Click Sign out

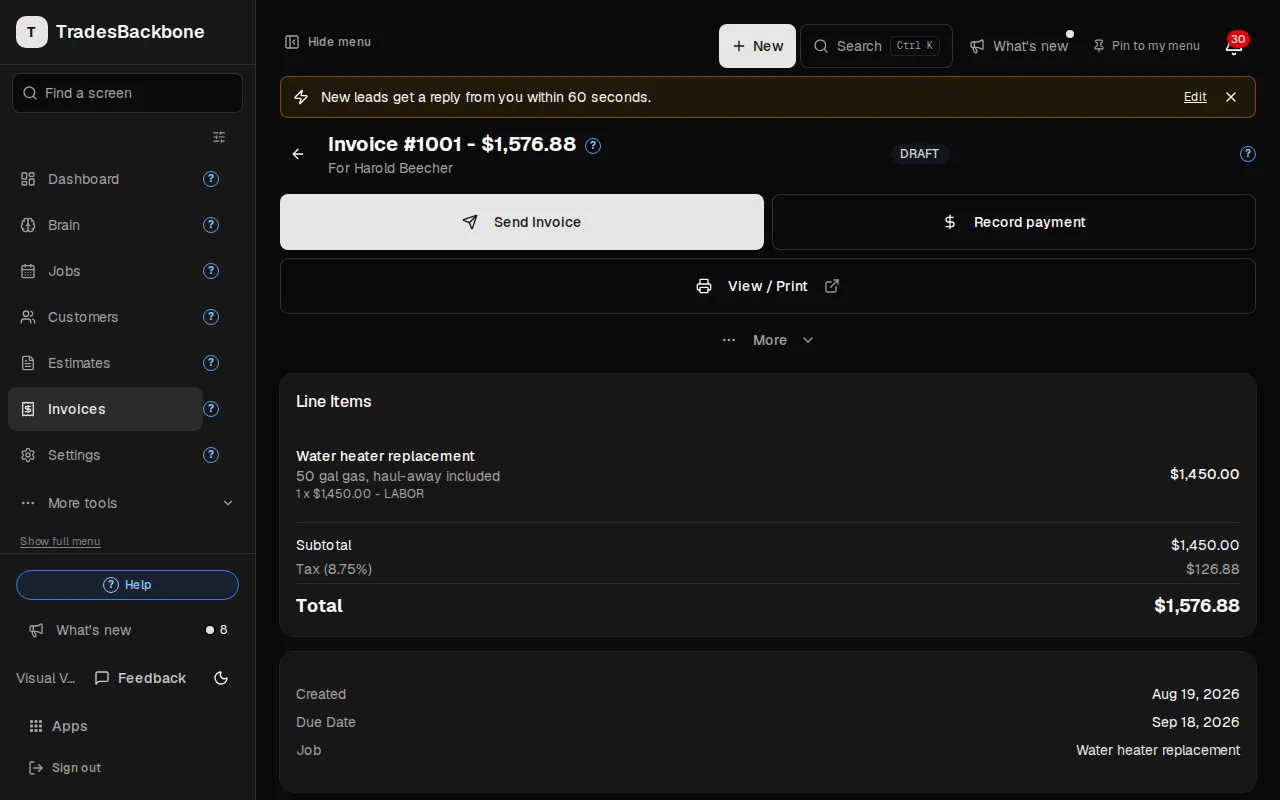tap(65, 768)
